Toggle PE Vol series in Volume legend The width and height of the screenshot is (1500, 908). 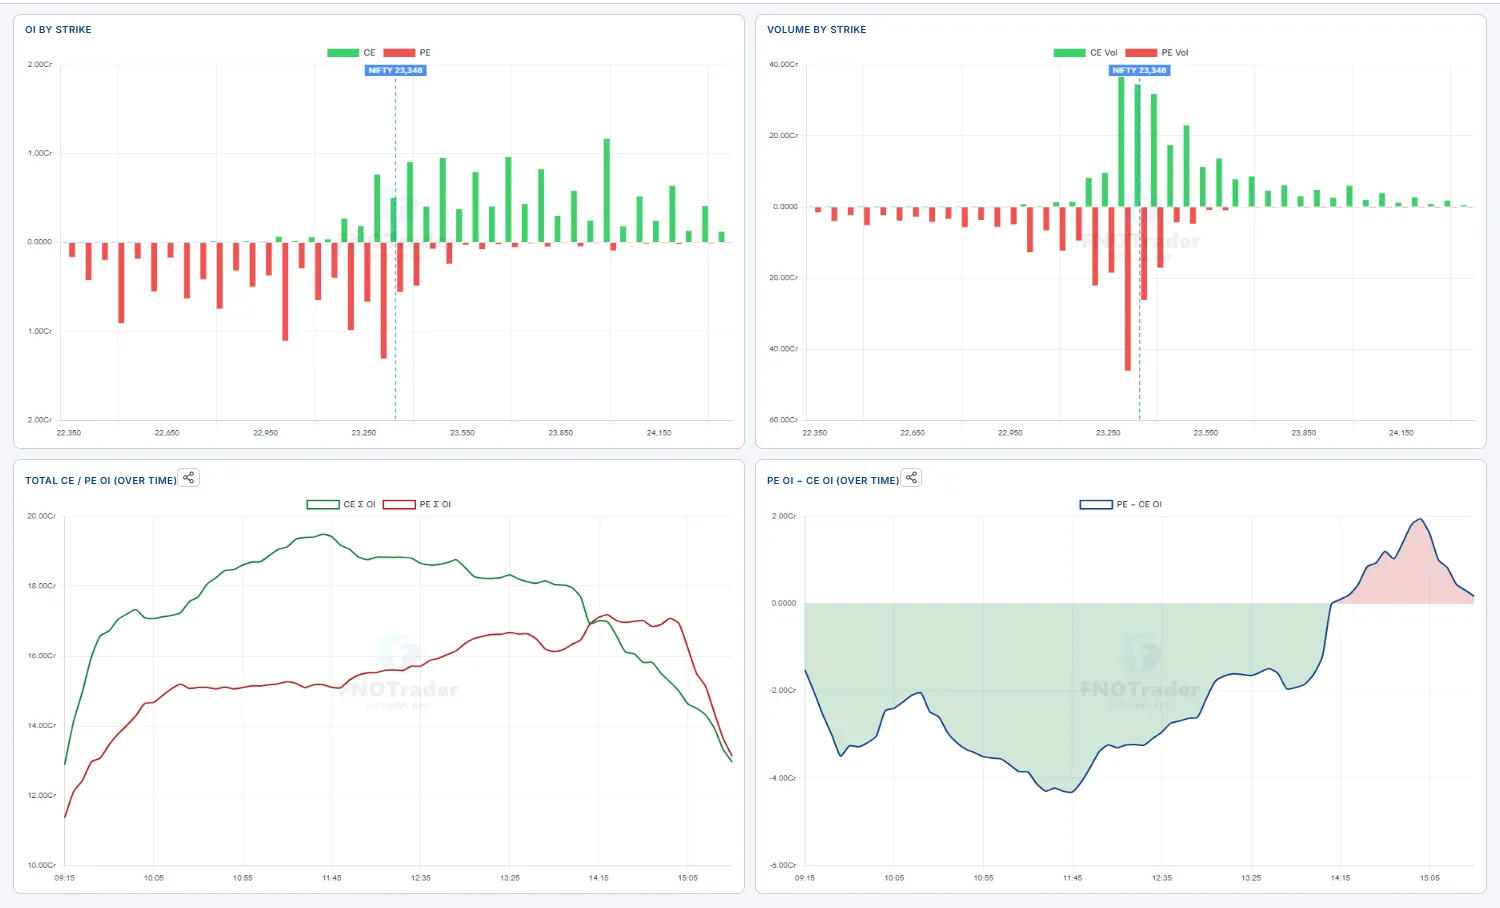pyautogui.click(x=1157, y=53)
